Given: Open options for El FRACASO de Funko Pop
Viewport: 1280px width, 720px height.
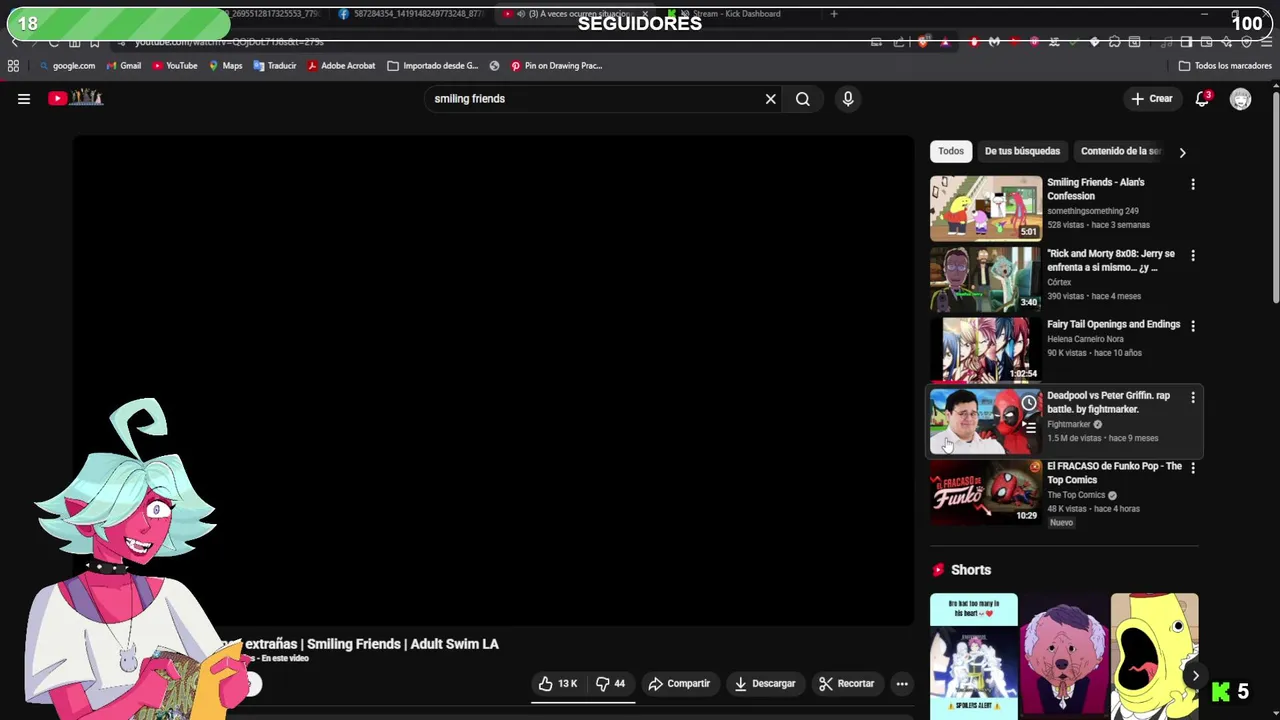Looking at the screenshot, I should coord(1192,468).
